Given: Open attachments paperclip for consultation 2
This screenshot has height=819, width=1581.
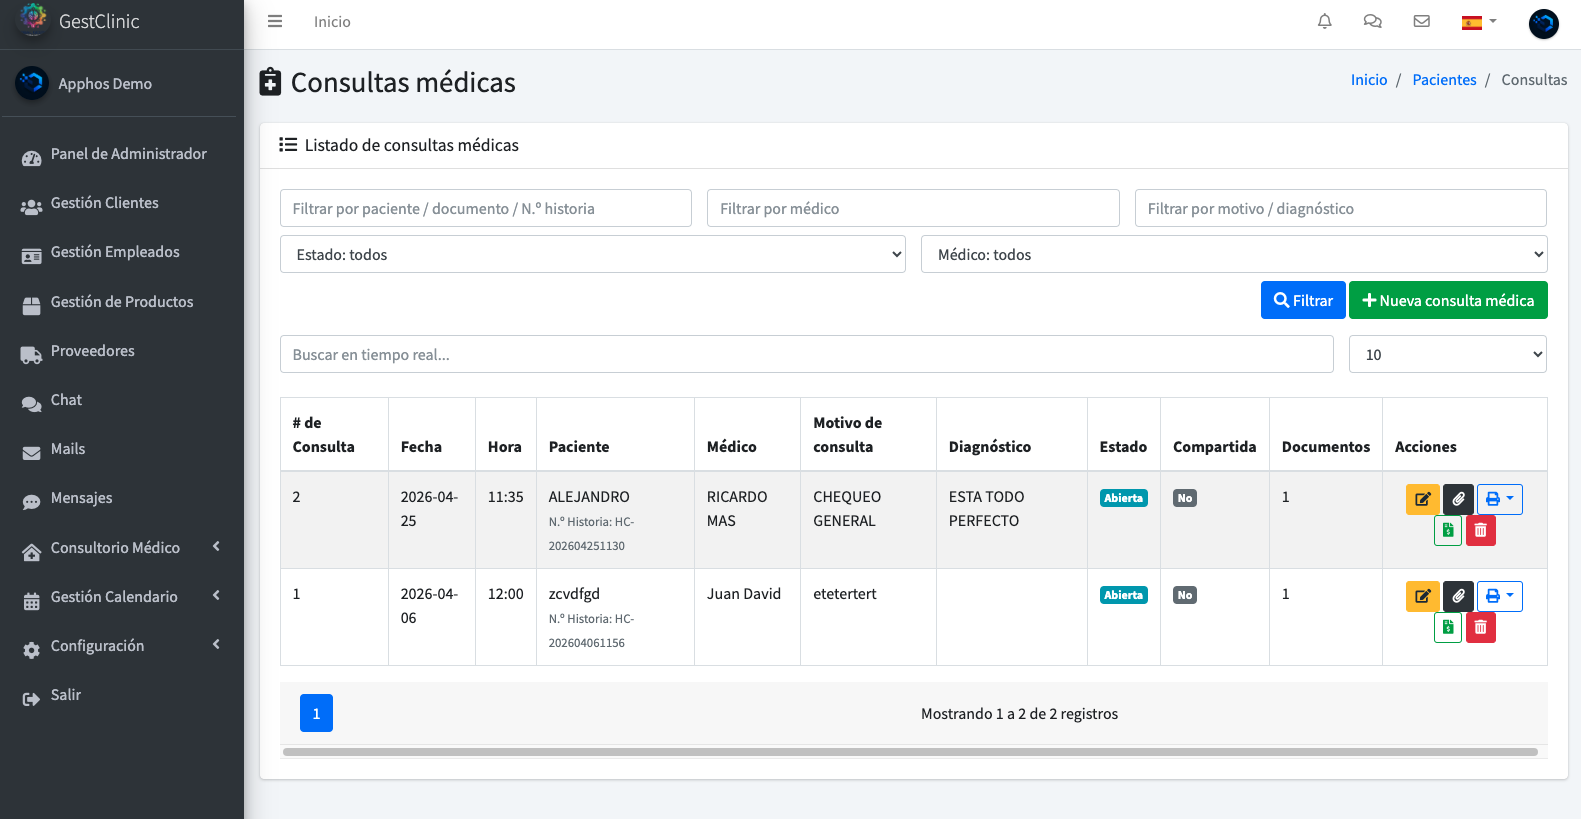Looking at the screenshot, I should coord(1459,499).
